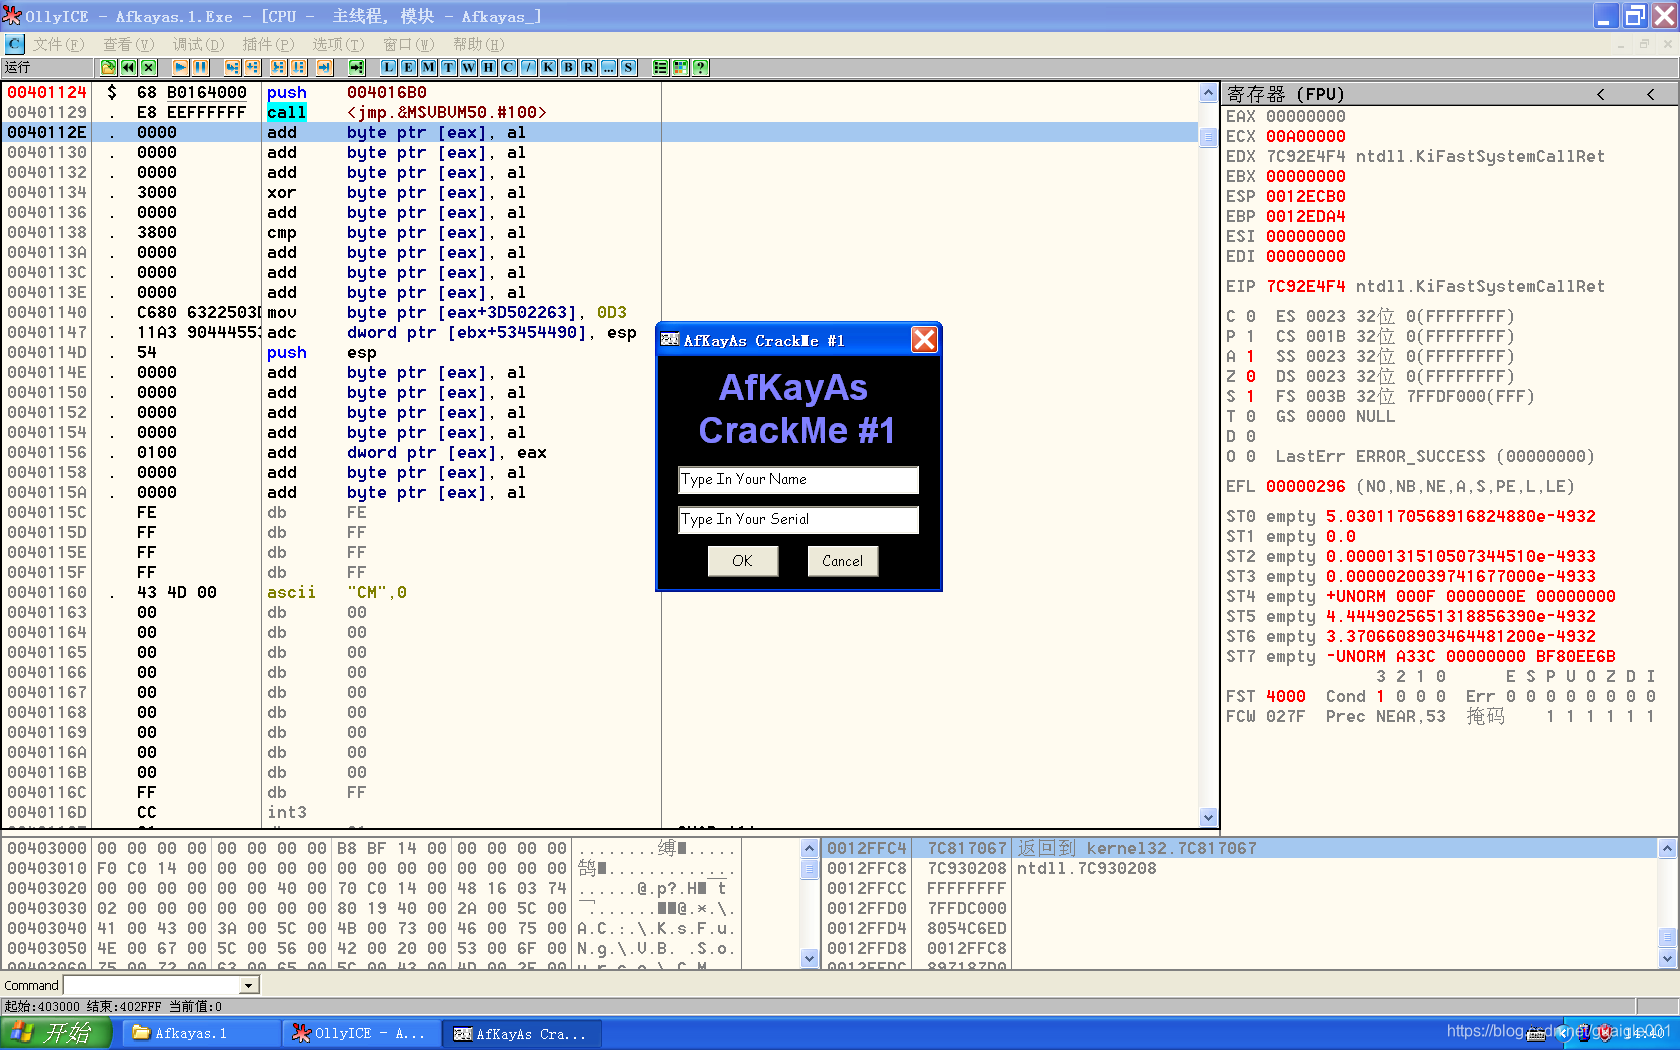Click disassembly pane scroll down arrow
The width and height of the screenshot is (1680, 1050).
tap(1208, 817)
